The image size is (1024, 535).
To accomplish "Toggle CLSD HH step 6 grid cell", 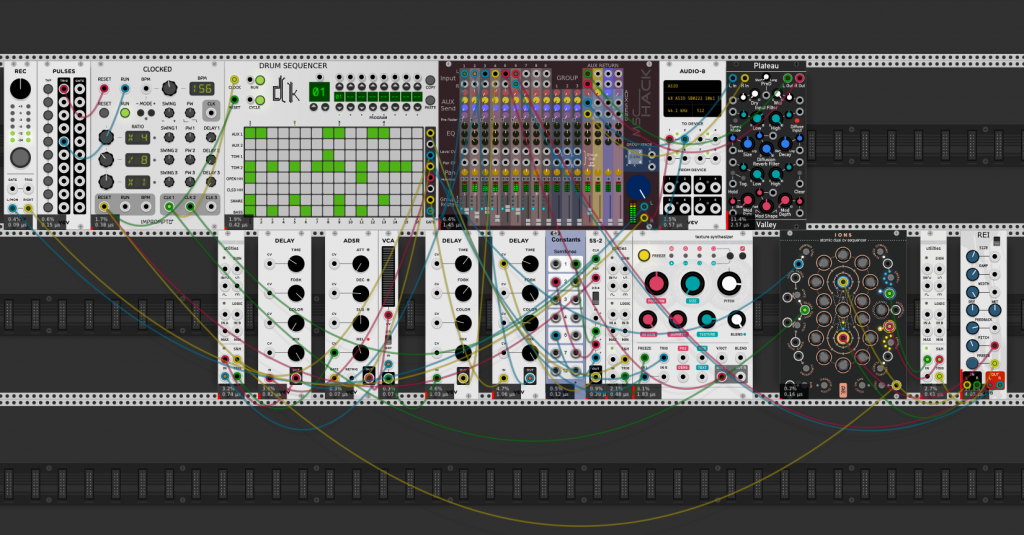I will tap(306, 189).
